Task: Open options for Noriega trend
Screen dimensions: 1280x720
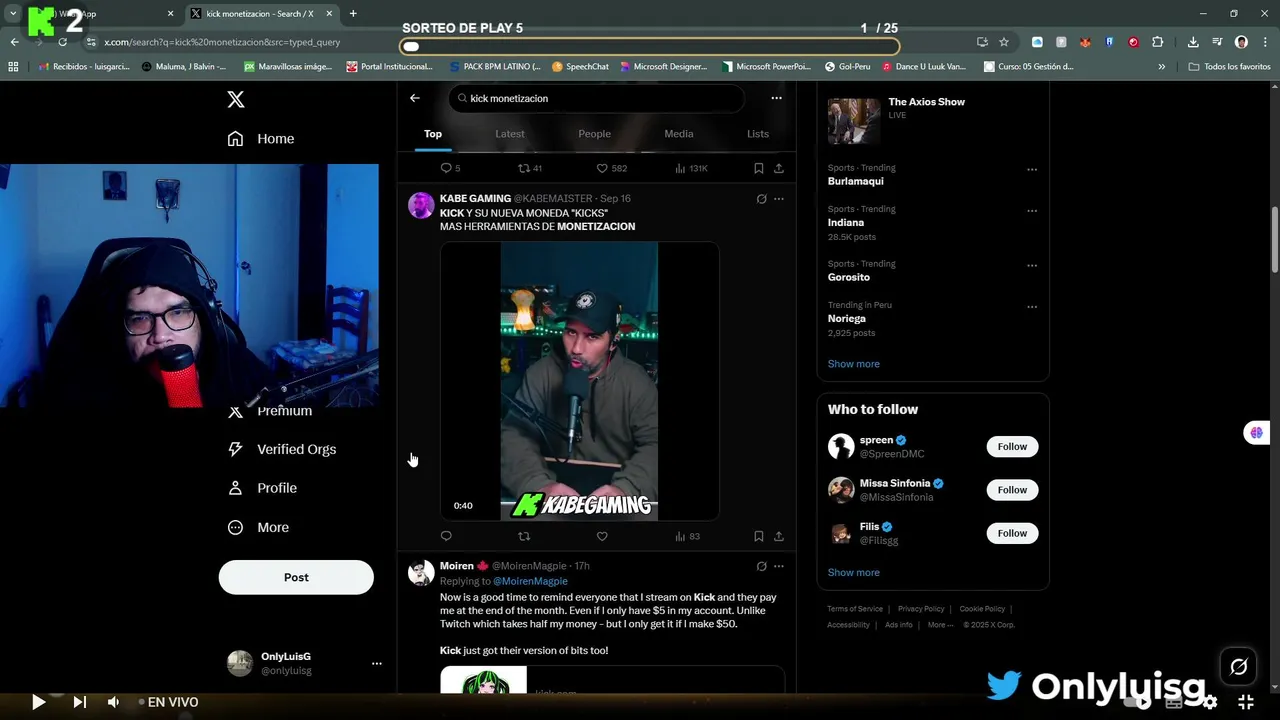Action: point(1032,306)
